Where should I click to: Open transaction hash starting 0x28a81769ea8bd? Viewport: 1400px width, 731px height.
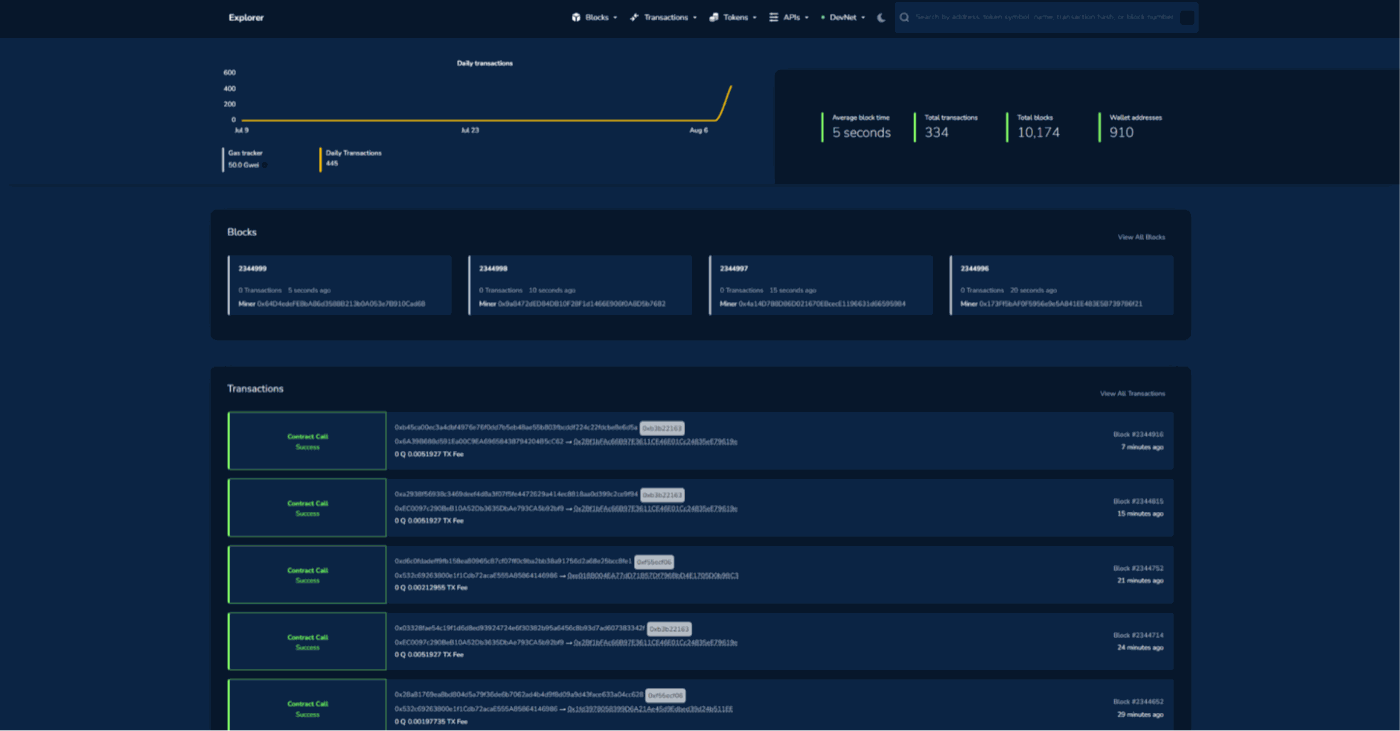pyautogui.click(x=519, y=694)
